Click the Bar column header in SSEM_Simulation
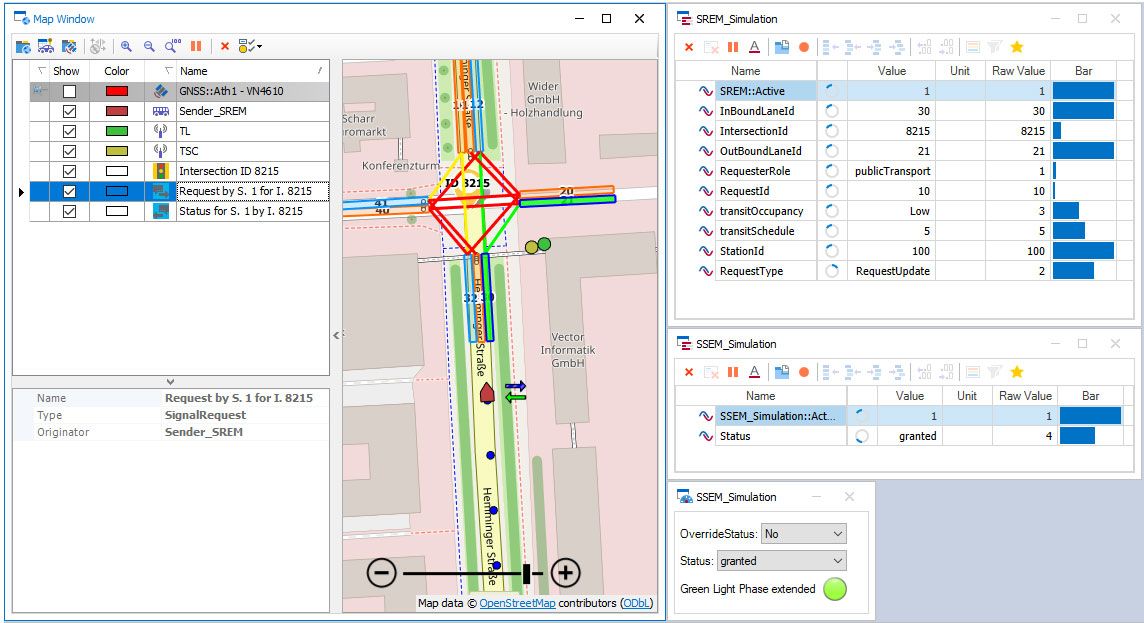The width and height of the screenshot is (1144, 623). pos(1090,395)
